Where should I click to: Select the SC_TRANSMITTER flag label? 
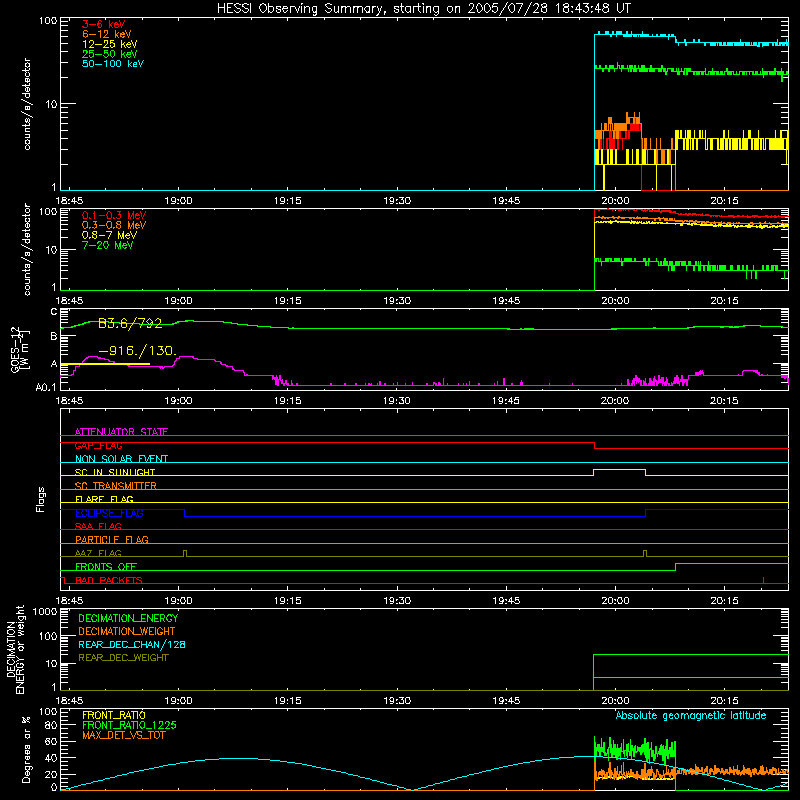pyautogui.click(x=116, y=486)
